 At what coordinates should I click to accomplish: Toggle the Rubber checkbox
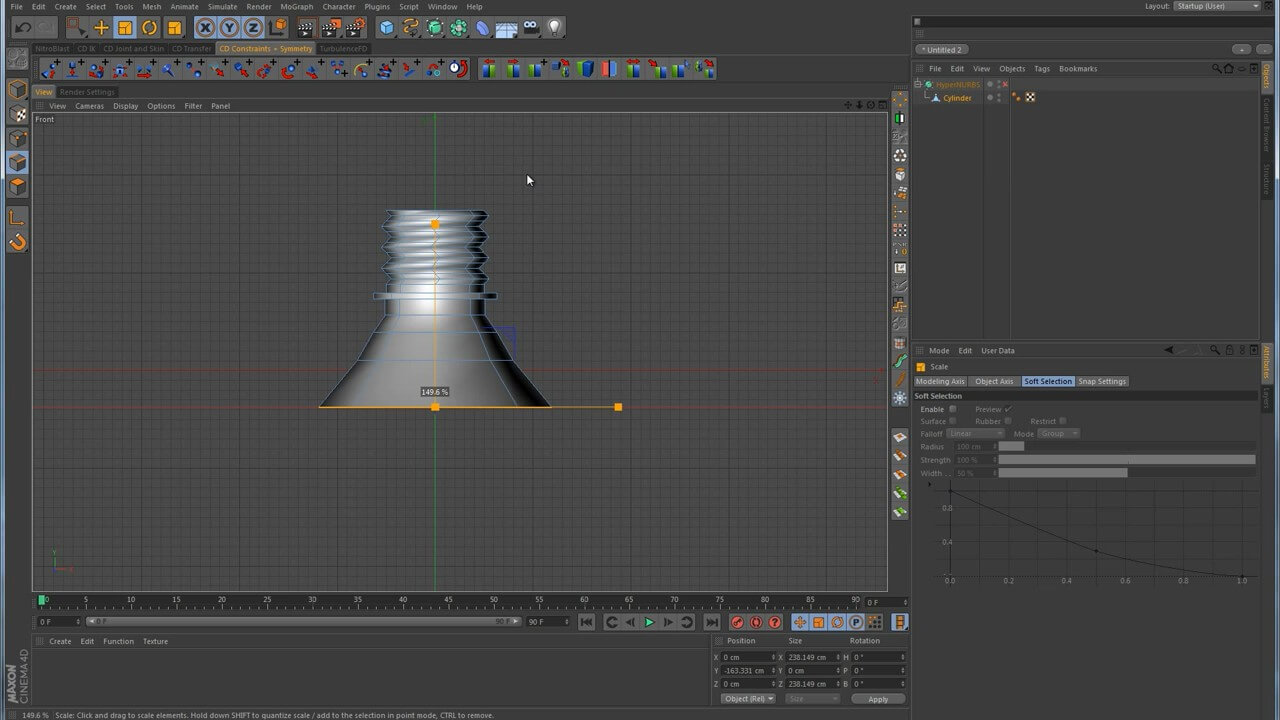tap(1008, 421)
